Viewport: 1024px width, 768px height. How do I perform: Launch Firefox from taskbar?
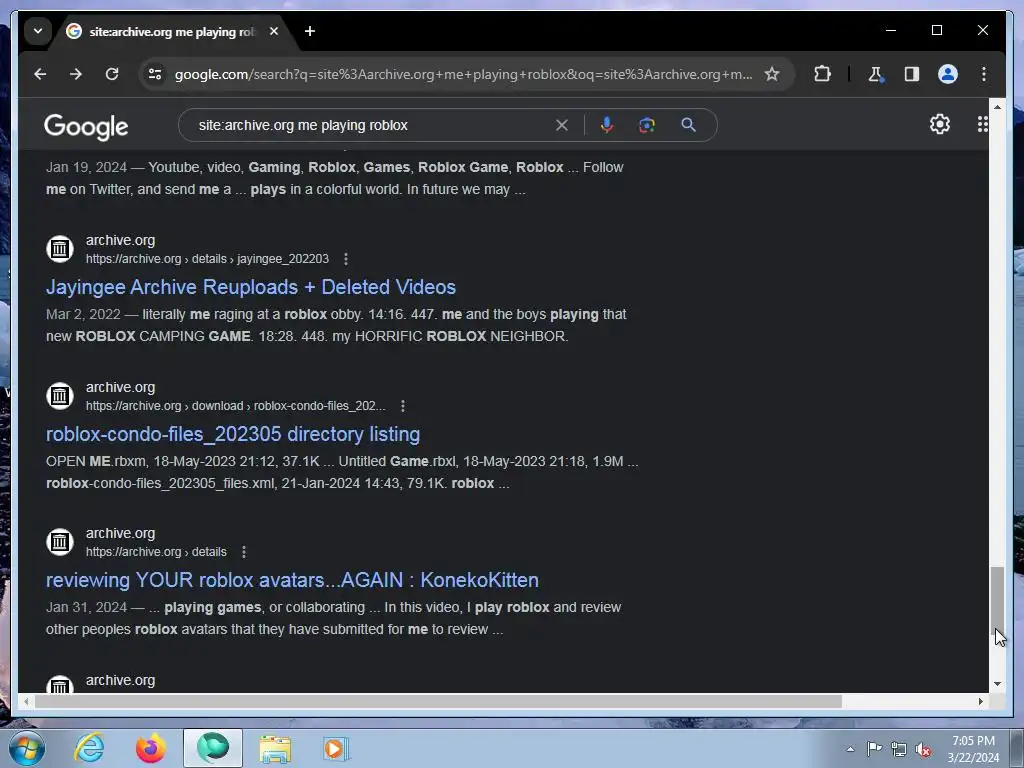(x=150, y=748)
